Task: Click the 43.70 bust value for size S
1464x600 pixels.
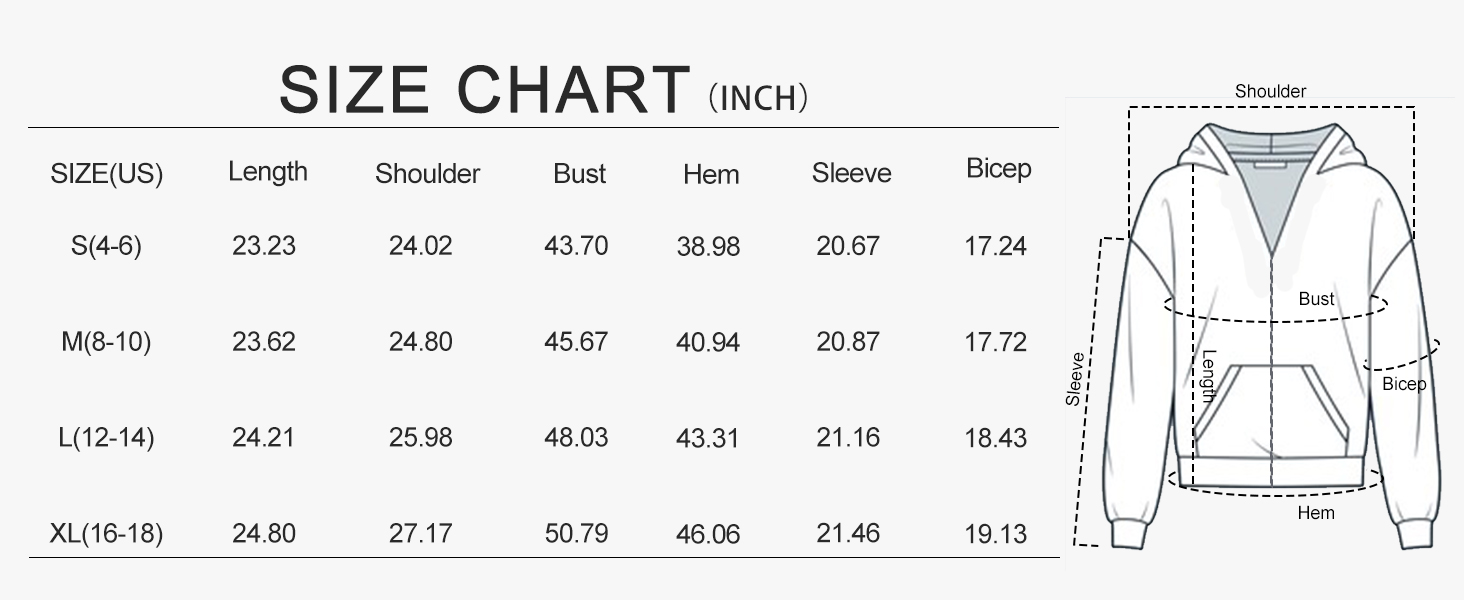Action: pyautogui.click(x=576, y=245)
